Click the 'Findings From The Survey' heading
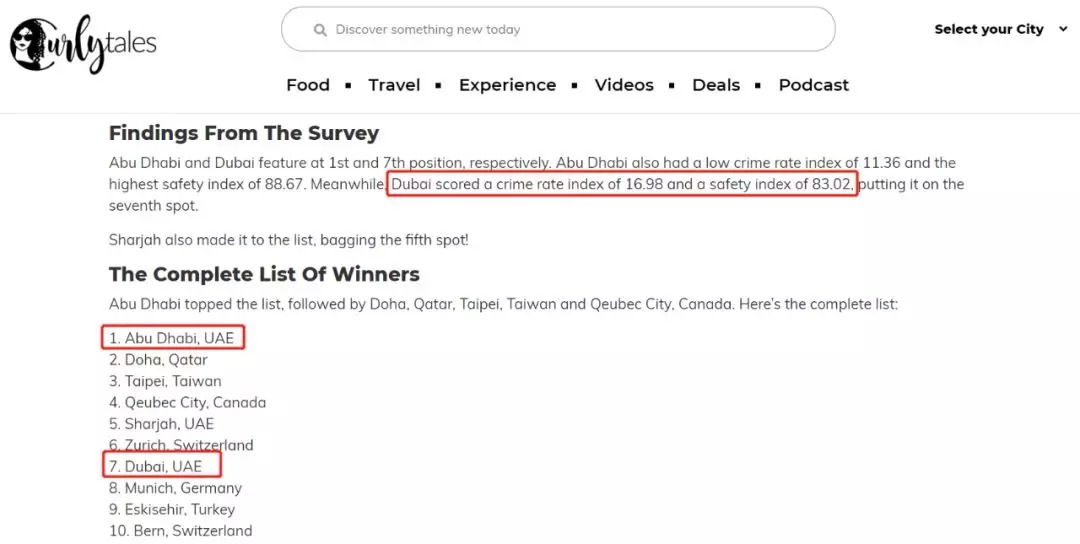Image resolution: width=1080 pixels, height=544 pixels. (x=244, y=133)
